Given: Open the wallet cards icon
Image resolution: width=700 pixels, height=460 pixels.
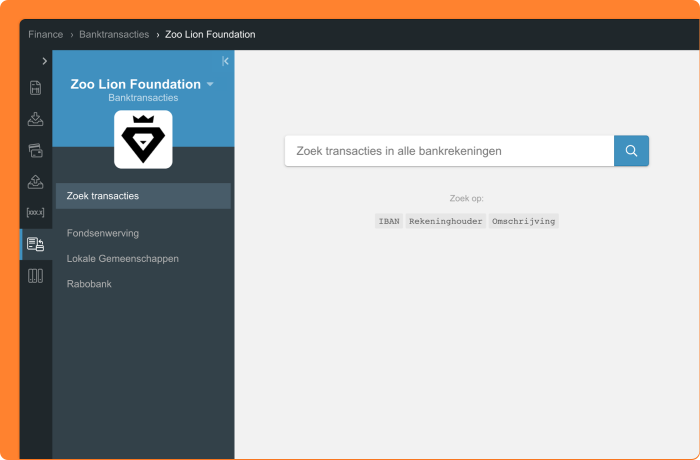Looking at the screenshot, I should (x=35, y=151).
